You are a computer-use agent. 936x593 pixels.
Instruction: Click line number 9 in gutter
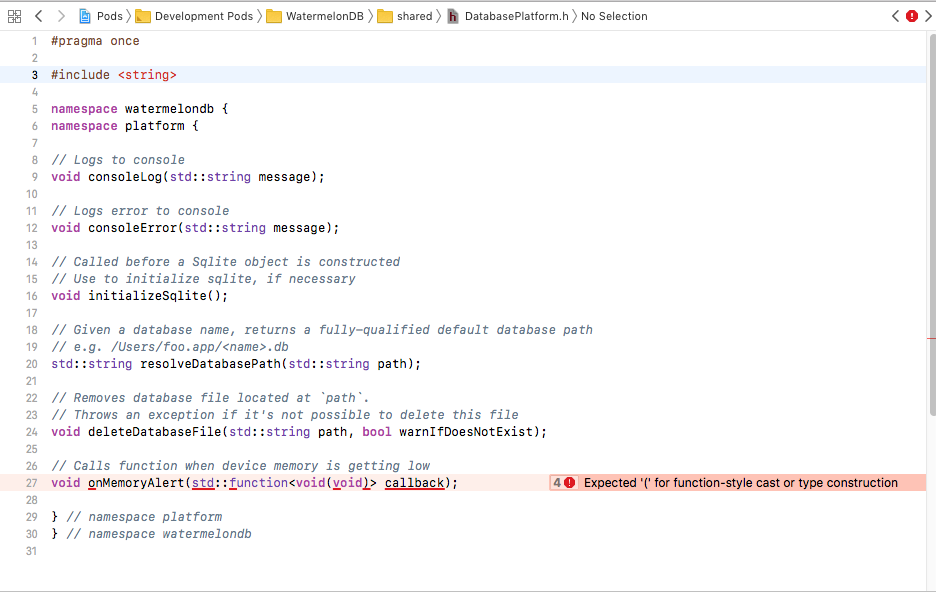point(35,177)
